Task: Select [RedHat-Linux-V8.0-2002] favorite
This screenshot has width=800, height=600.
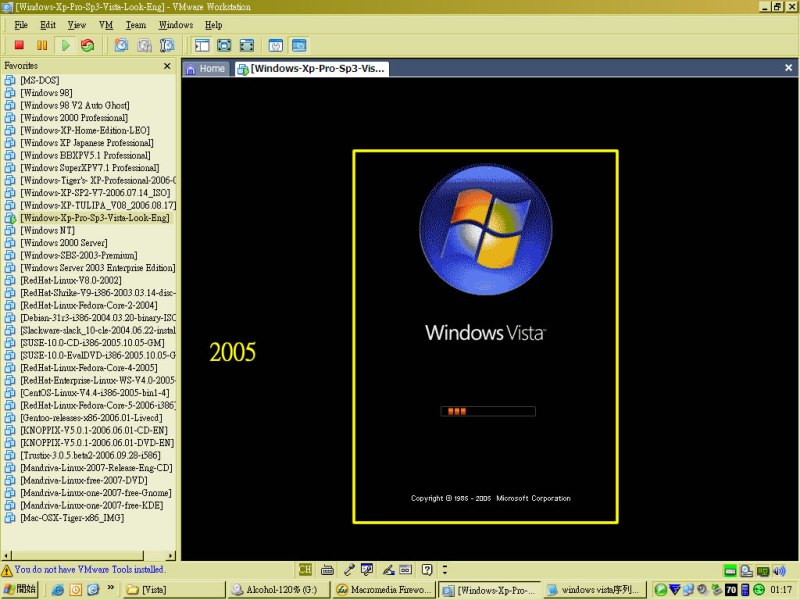Action: (x=71, y=280)
